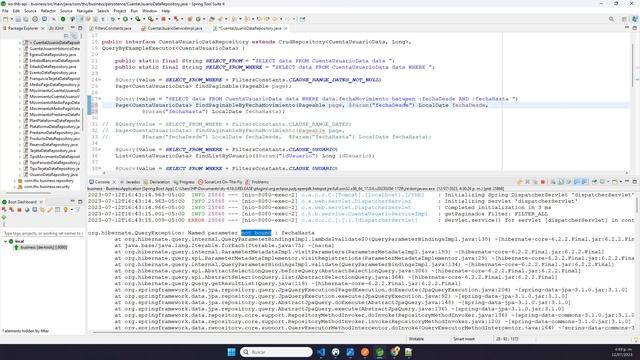Viewport: 640px width, 360px height.
Task: Open Visual Studio Code from taskbar
Action: (321, 352)
